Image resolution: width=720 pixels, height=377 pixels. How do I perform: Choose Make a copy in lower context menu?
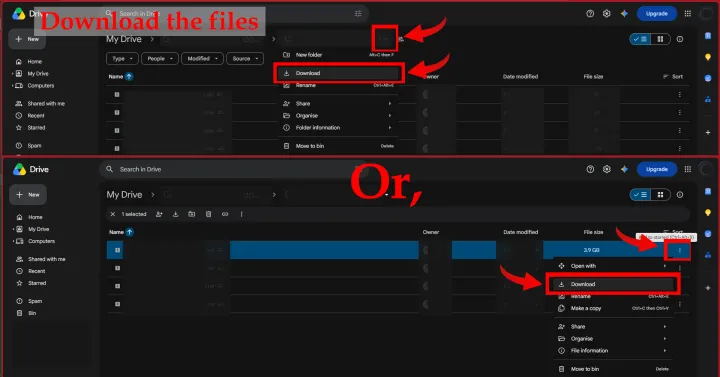613,308
